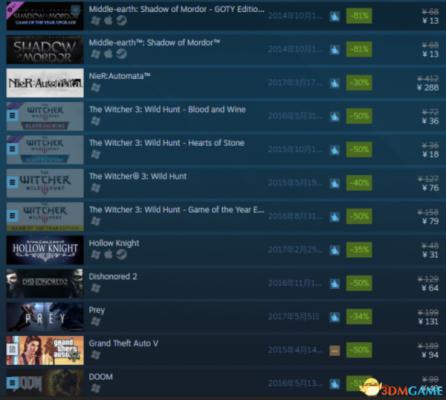The image size is (446, 400).
Task: Click the positive review icon for Prey
Action: coord(335,317)
